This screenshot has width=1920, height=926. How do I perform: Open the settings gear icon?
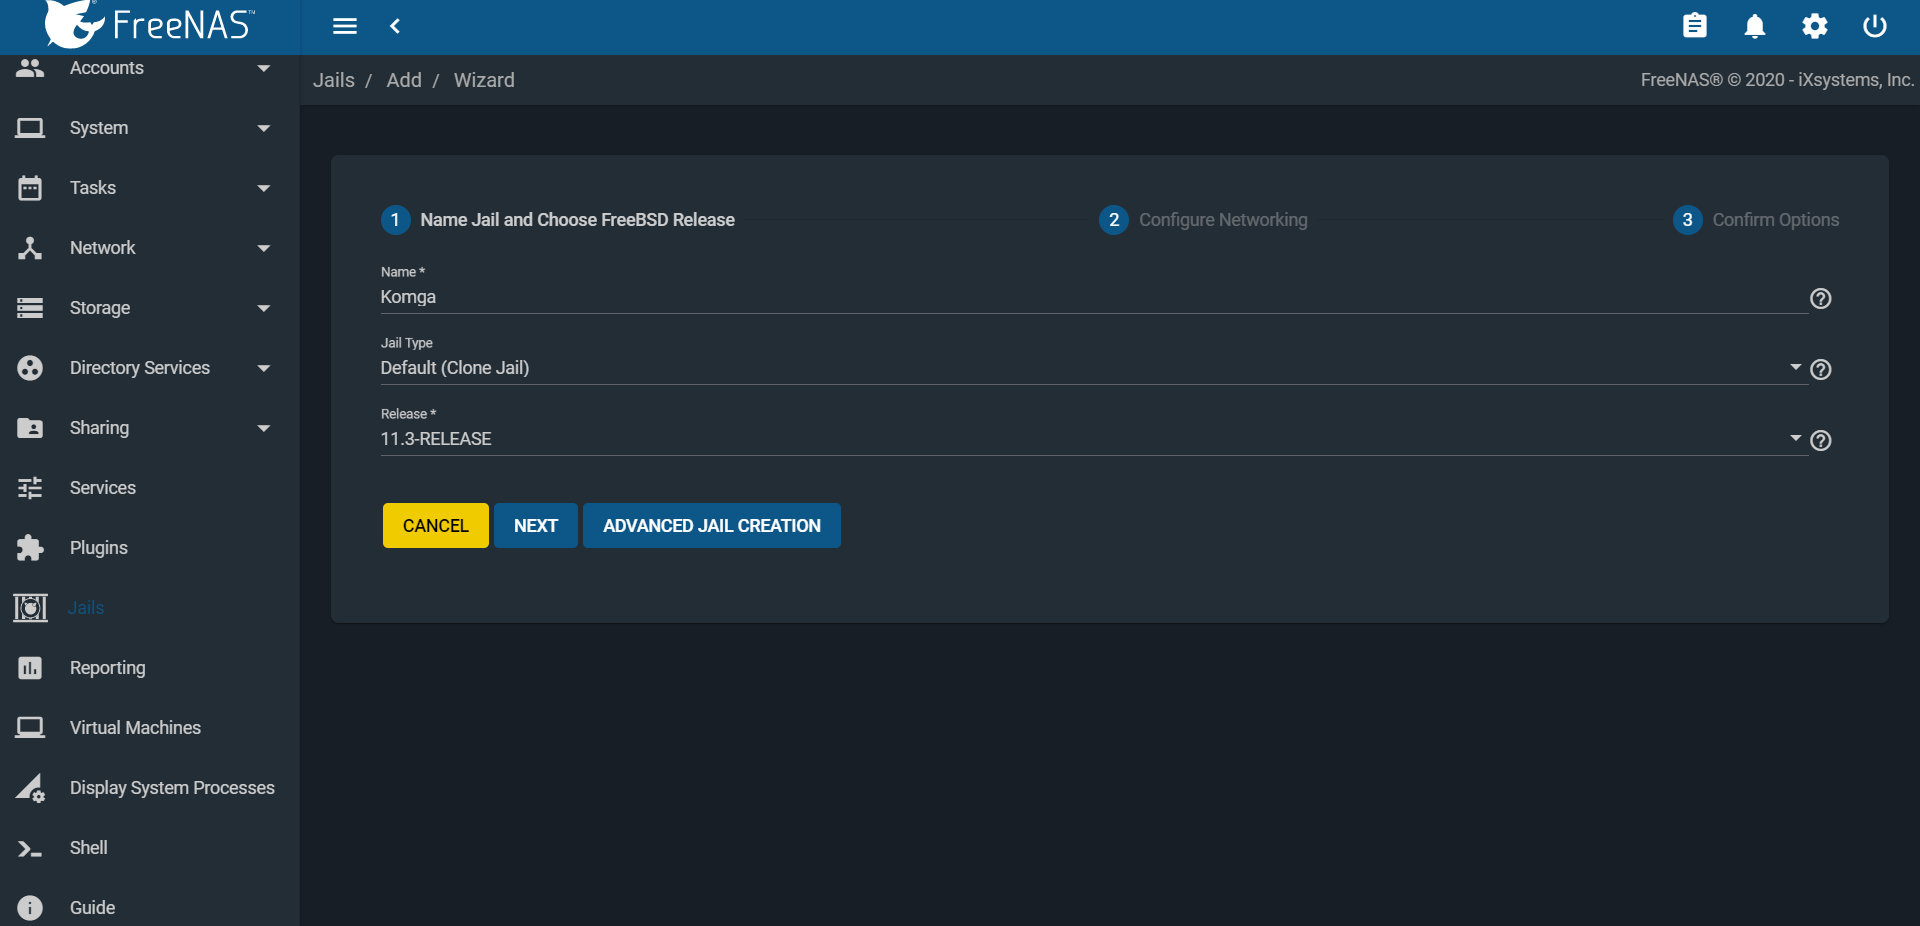1814,26
